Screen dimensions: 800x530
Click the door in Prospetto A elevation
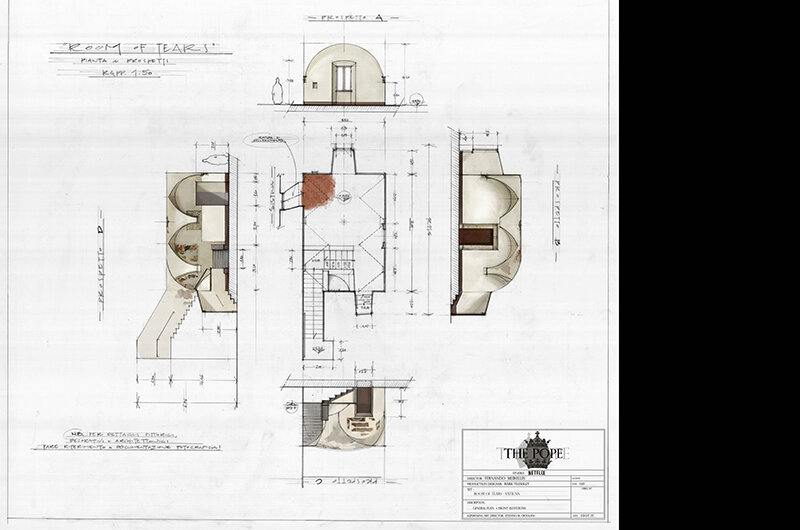(x=344, y=81)
